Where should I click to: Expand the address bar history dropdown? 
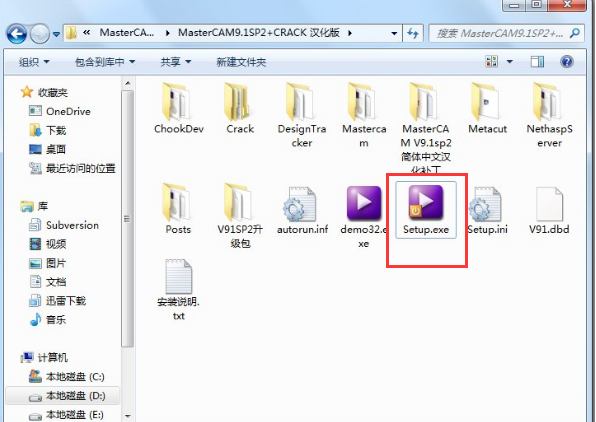coord(394,33)
